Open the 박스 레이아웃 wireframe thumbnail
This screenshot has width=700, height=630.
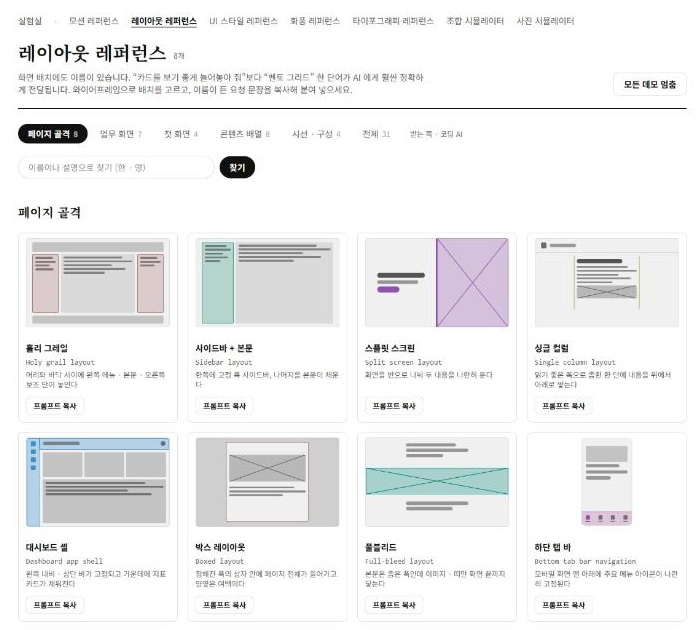267,482
